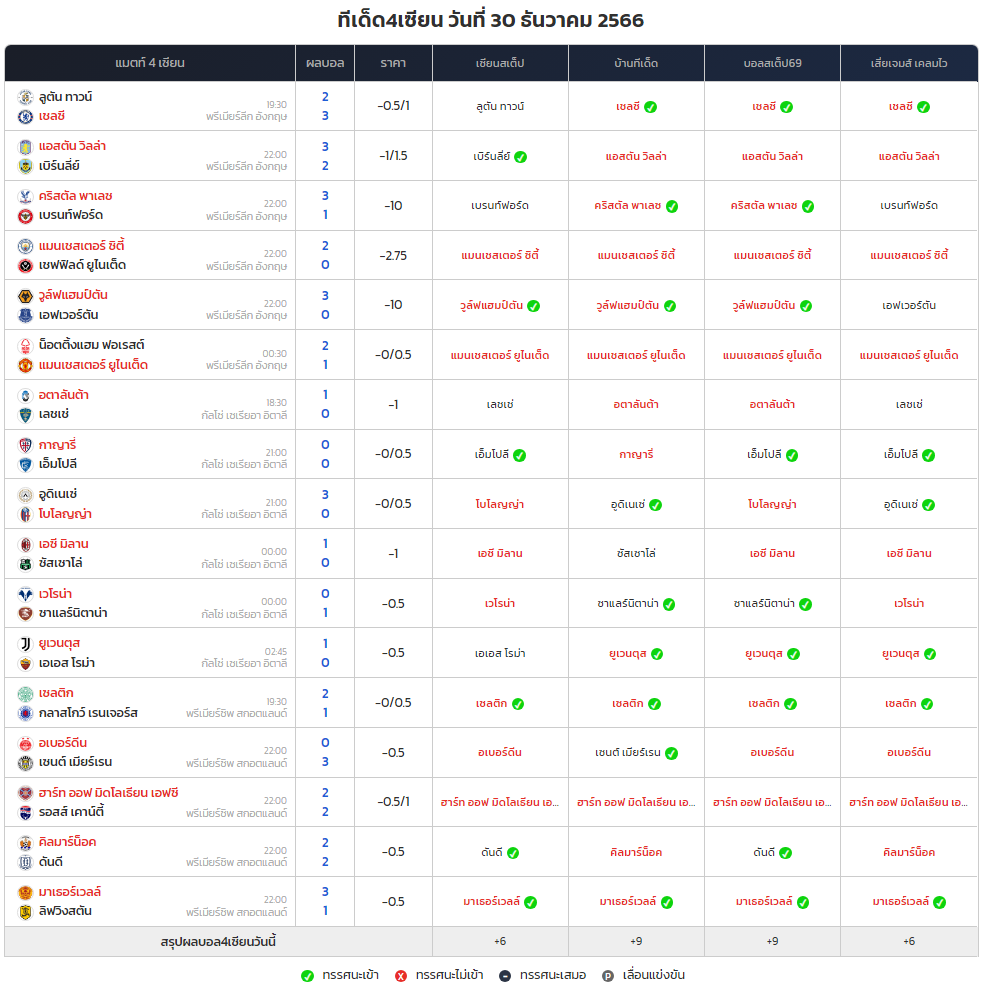Click the green check legend icon for ทรรศนะเข้า
The width and height of the screenshot is (985, 988).
(308, 975)
